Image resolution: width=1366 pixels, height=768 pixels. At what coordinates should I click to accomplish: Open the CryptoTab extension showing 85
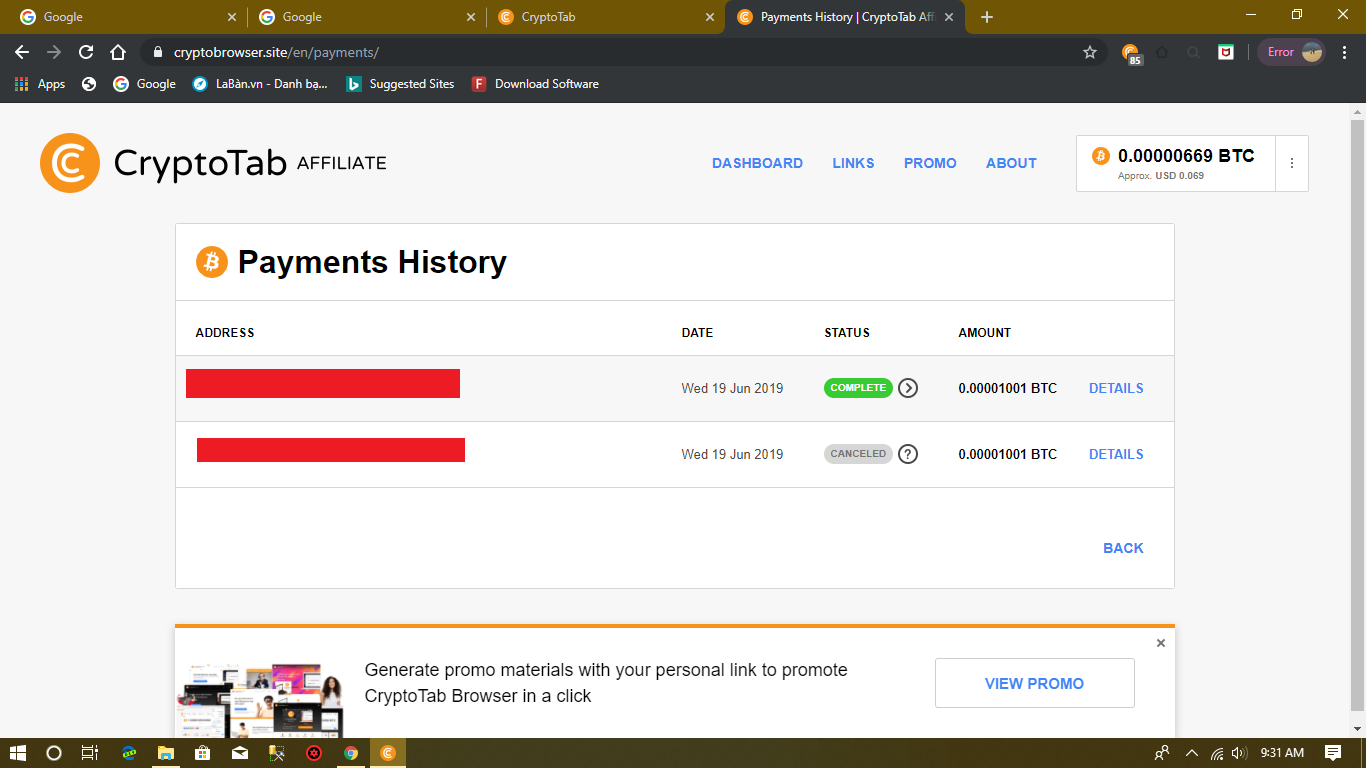click(x=1131, y=53)
